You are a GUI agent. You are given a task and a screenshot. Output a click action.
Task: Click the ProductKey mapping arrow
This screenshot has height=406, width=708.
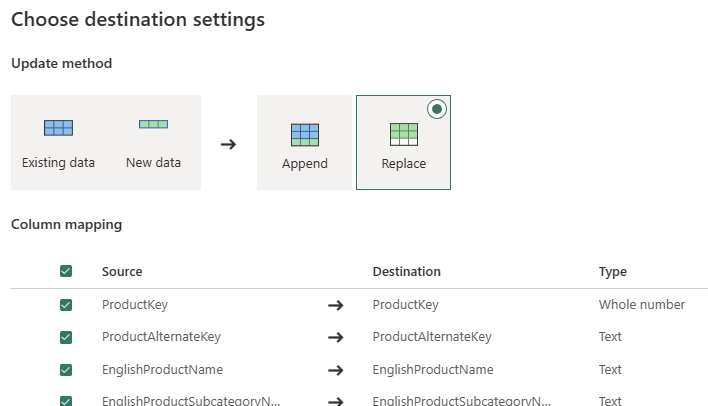[x=336, y=305]
